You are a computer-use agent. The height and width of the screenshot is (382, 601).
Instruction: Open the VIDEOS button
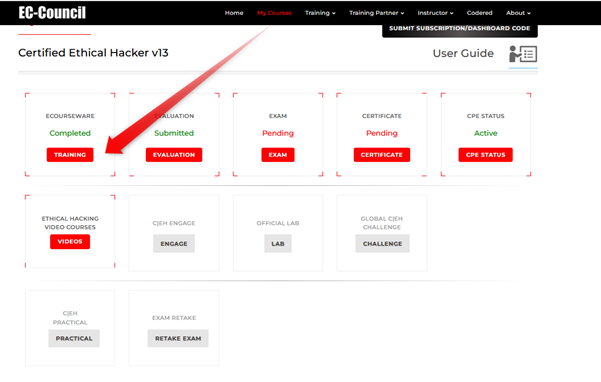click(x=70, y=241)
